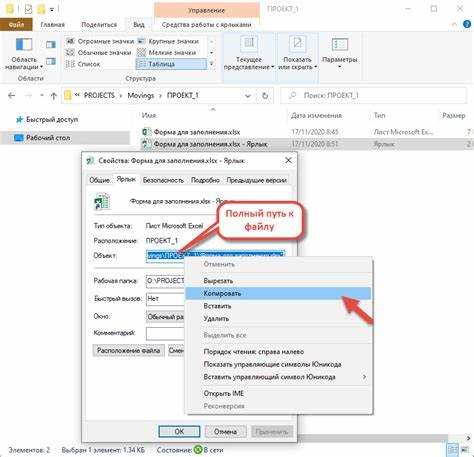The width and height of the screenshot is (474, 457).
Task: Open the Управление contextual tab
Action: tap(206, 10)
